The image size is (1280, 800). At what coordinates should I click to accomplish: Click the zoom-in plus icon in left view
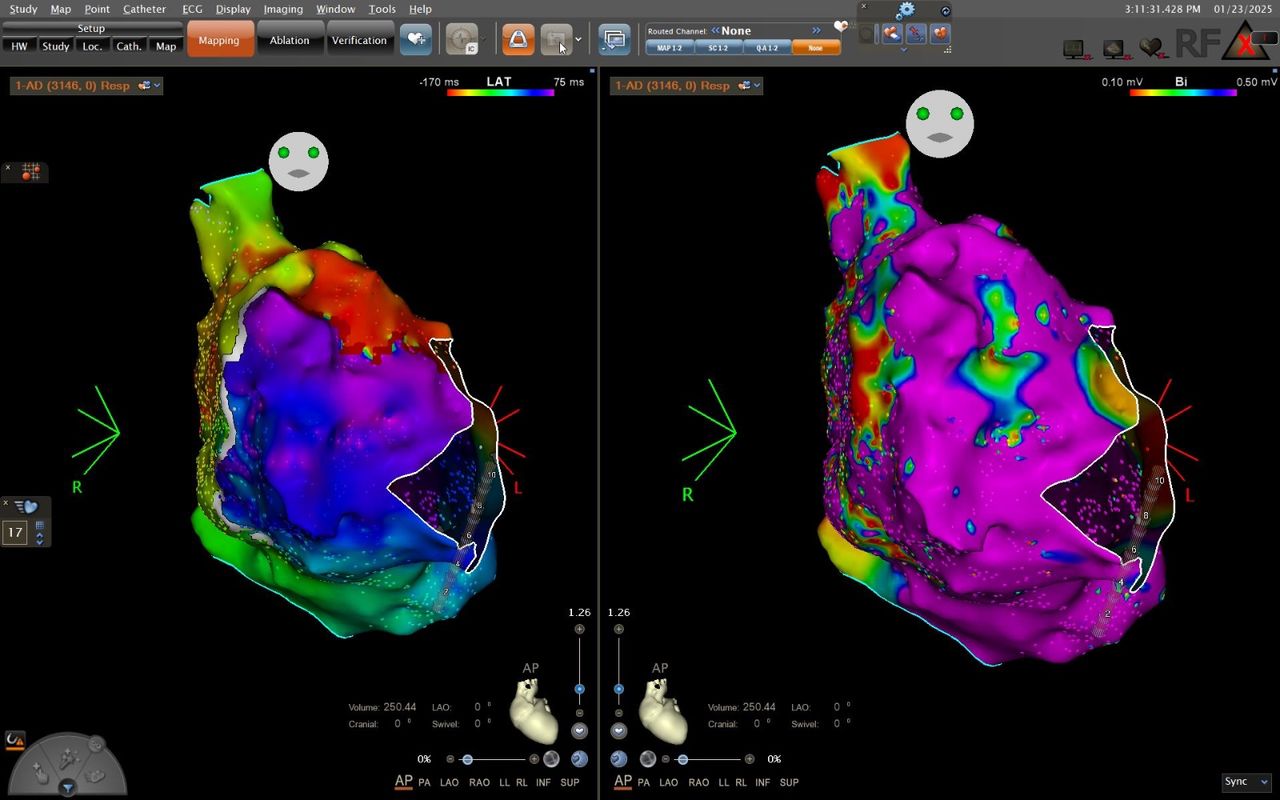coord(579,629)
